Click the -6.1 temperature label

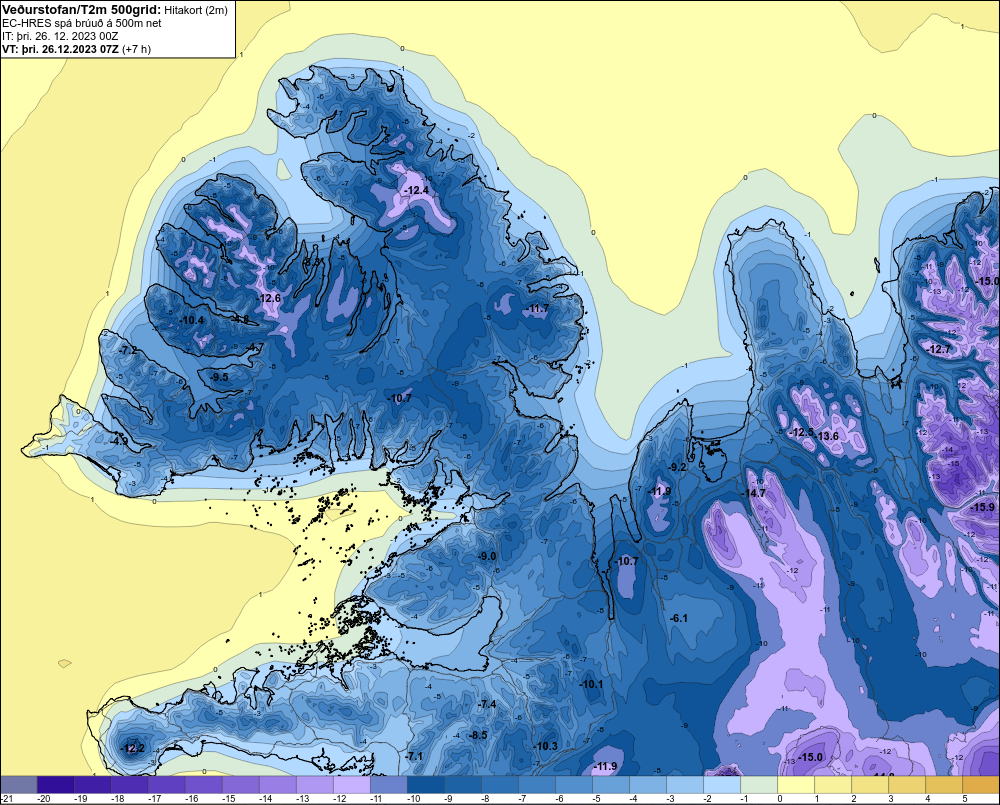[x=679, y=618]
